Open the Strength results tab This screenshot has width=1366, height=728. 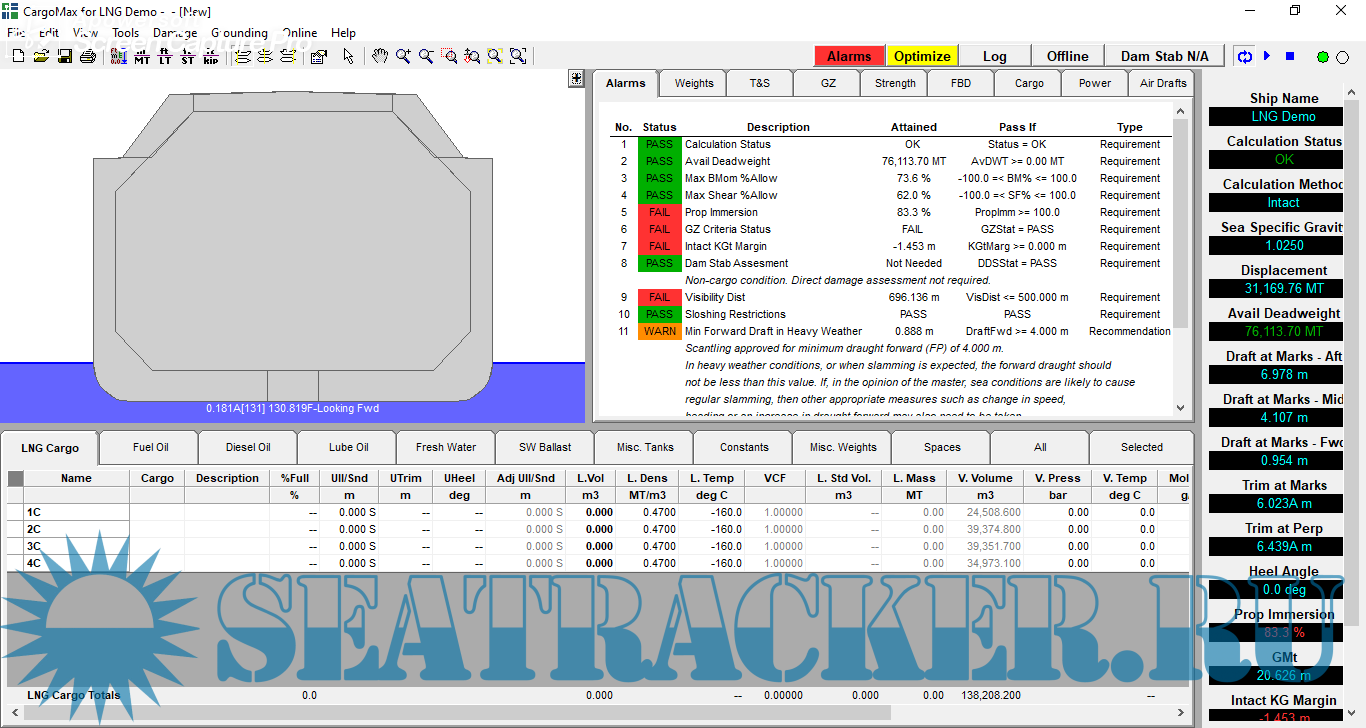(x=895, y=83)
